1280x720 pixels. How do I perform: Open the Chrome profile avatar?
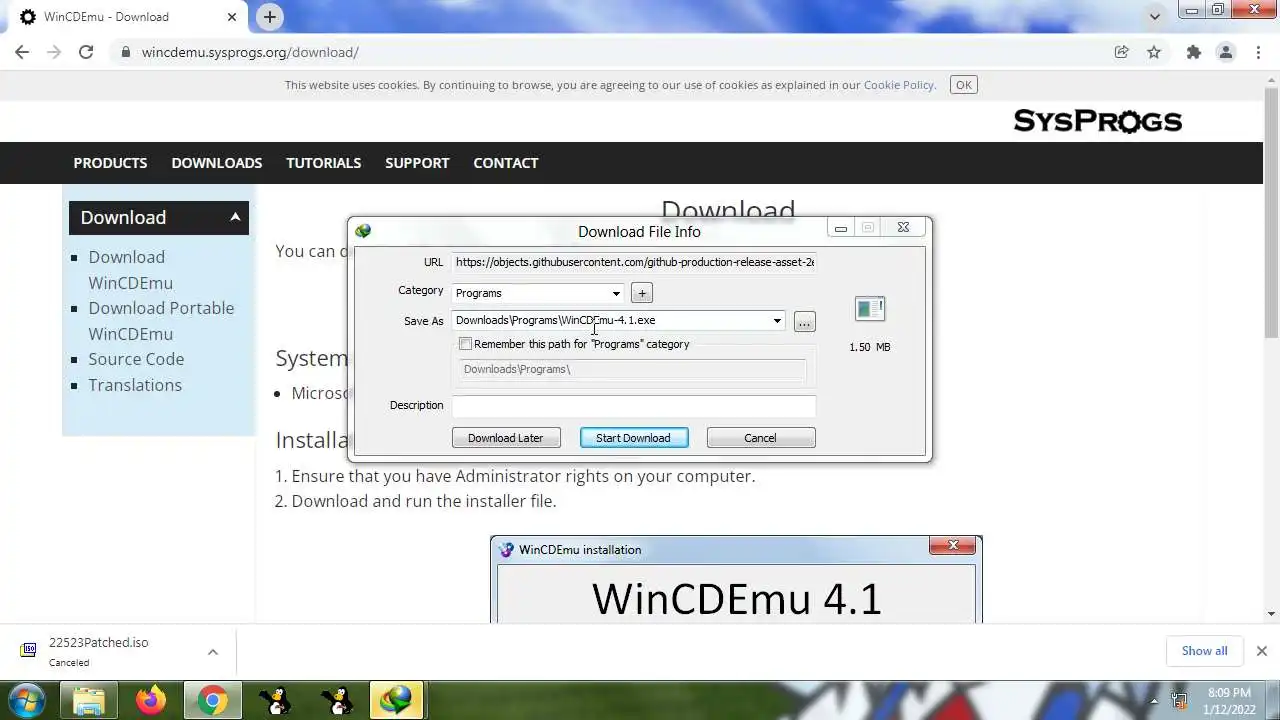pos(1226,52)
